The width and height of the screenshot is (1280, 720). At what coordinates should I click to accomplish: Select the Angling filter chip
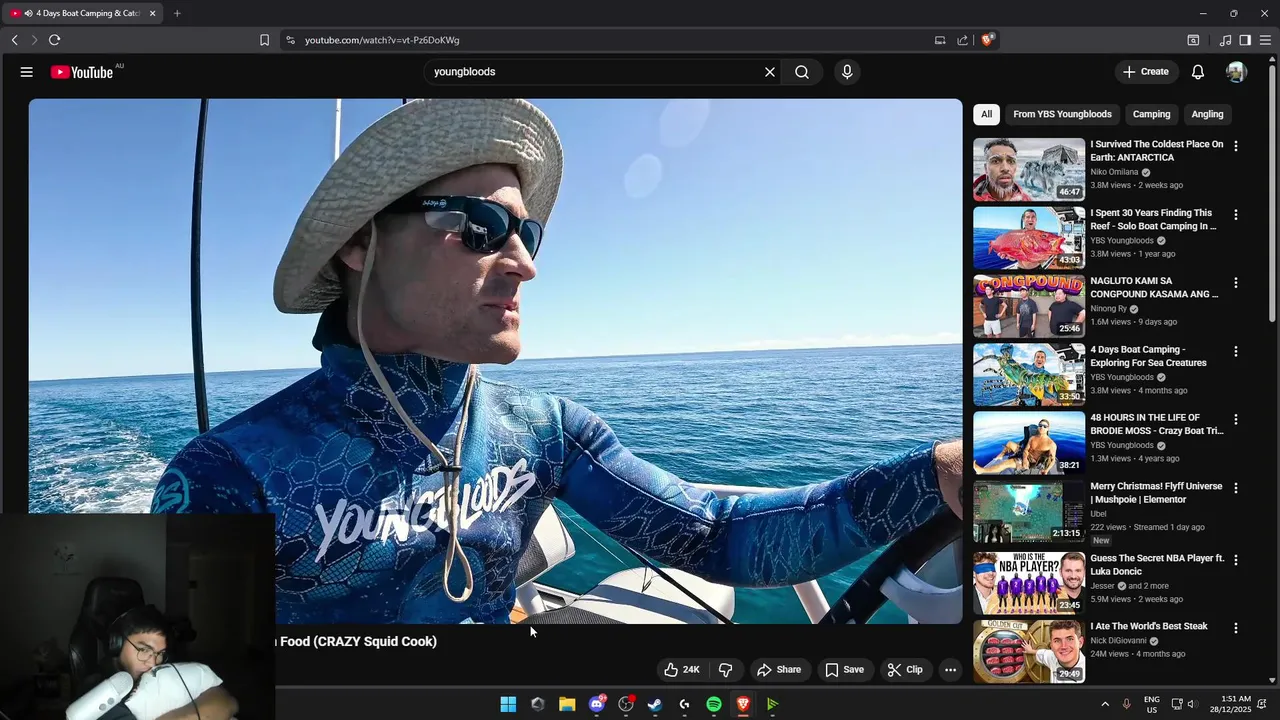click(1207, 114)
